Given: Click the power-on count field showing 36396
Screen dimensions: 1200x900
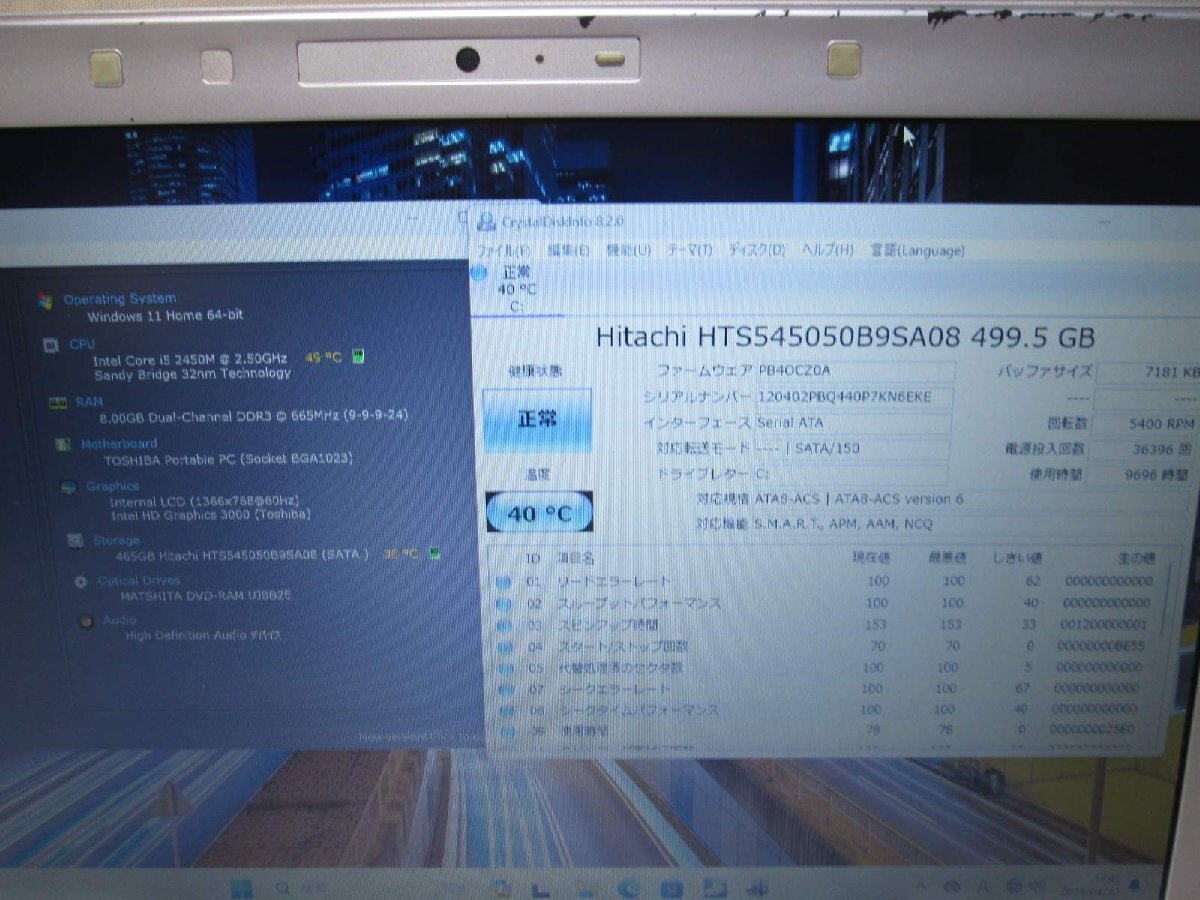Looking at the screenshot, I should [x=1142, y=450].
